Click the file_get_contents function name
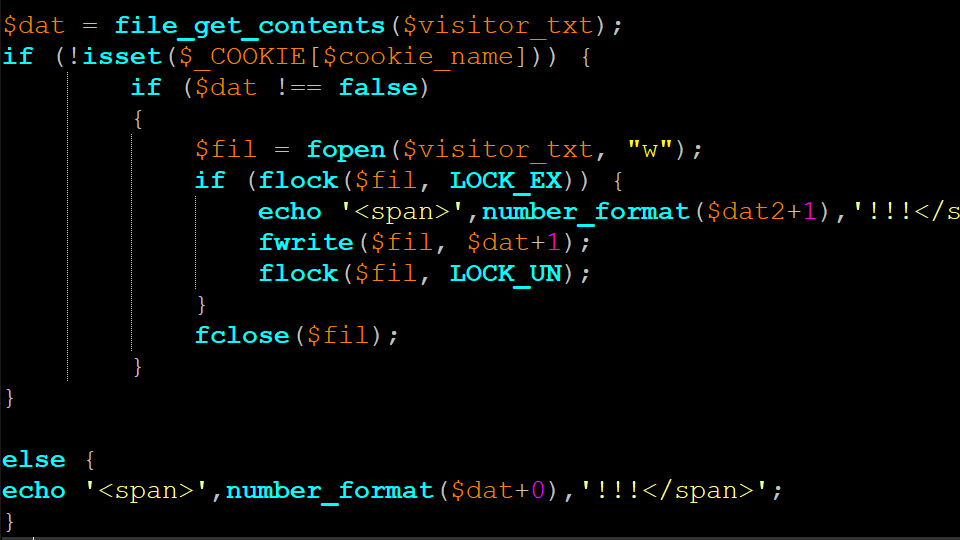Viewport: 960px width, 540px height. (250, 25)
